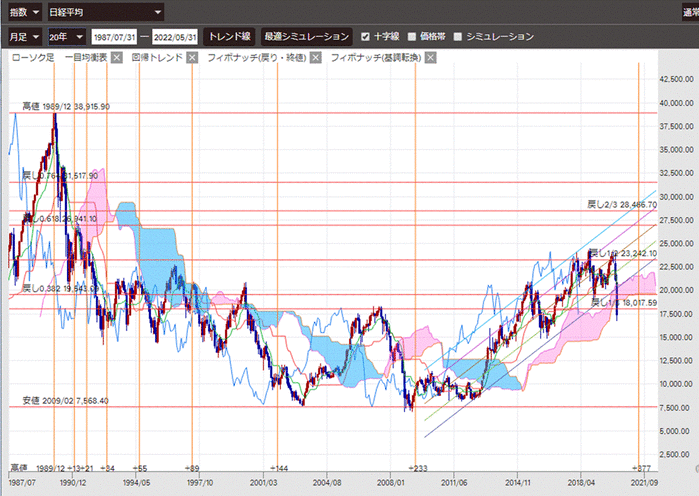Uncheck the 十字線 crosshair checkbox
Image resolution: width=699 pixels, height=496 pixels.
point(365,37)
